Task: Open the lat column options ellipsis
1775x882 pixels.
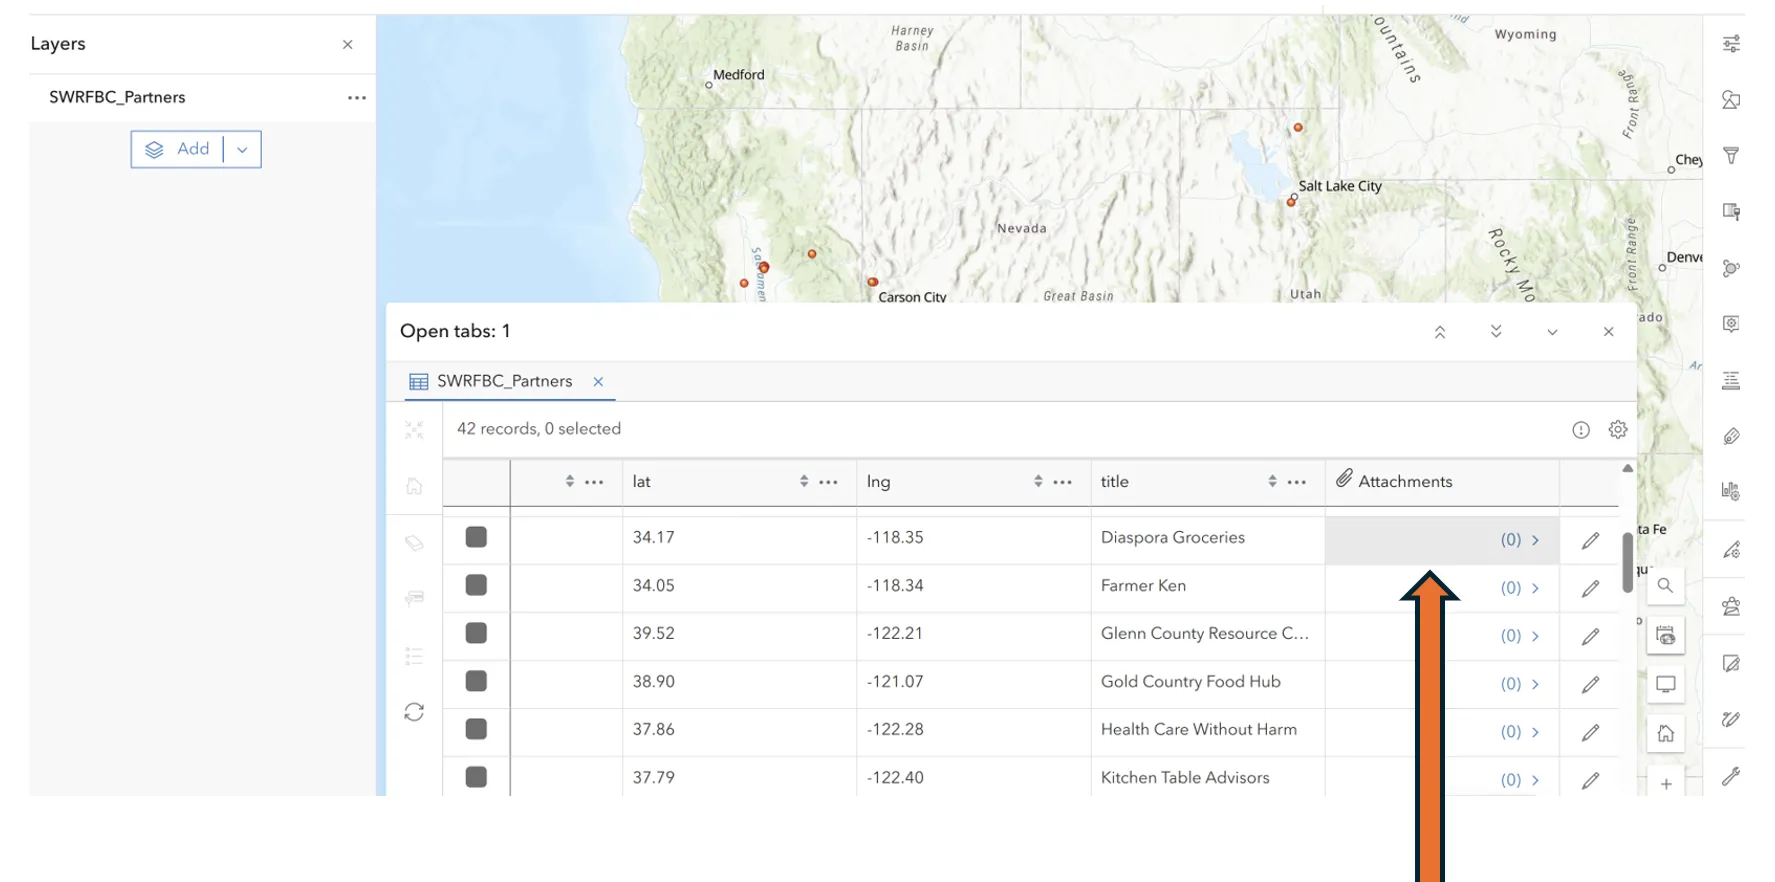Action: 828,482
